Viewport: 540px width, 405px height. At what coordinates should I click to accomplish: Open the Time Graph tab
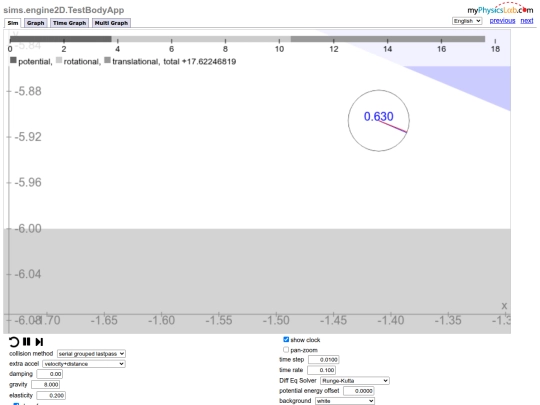point(69,23)
